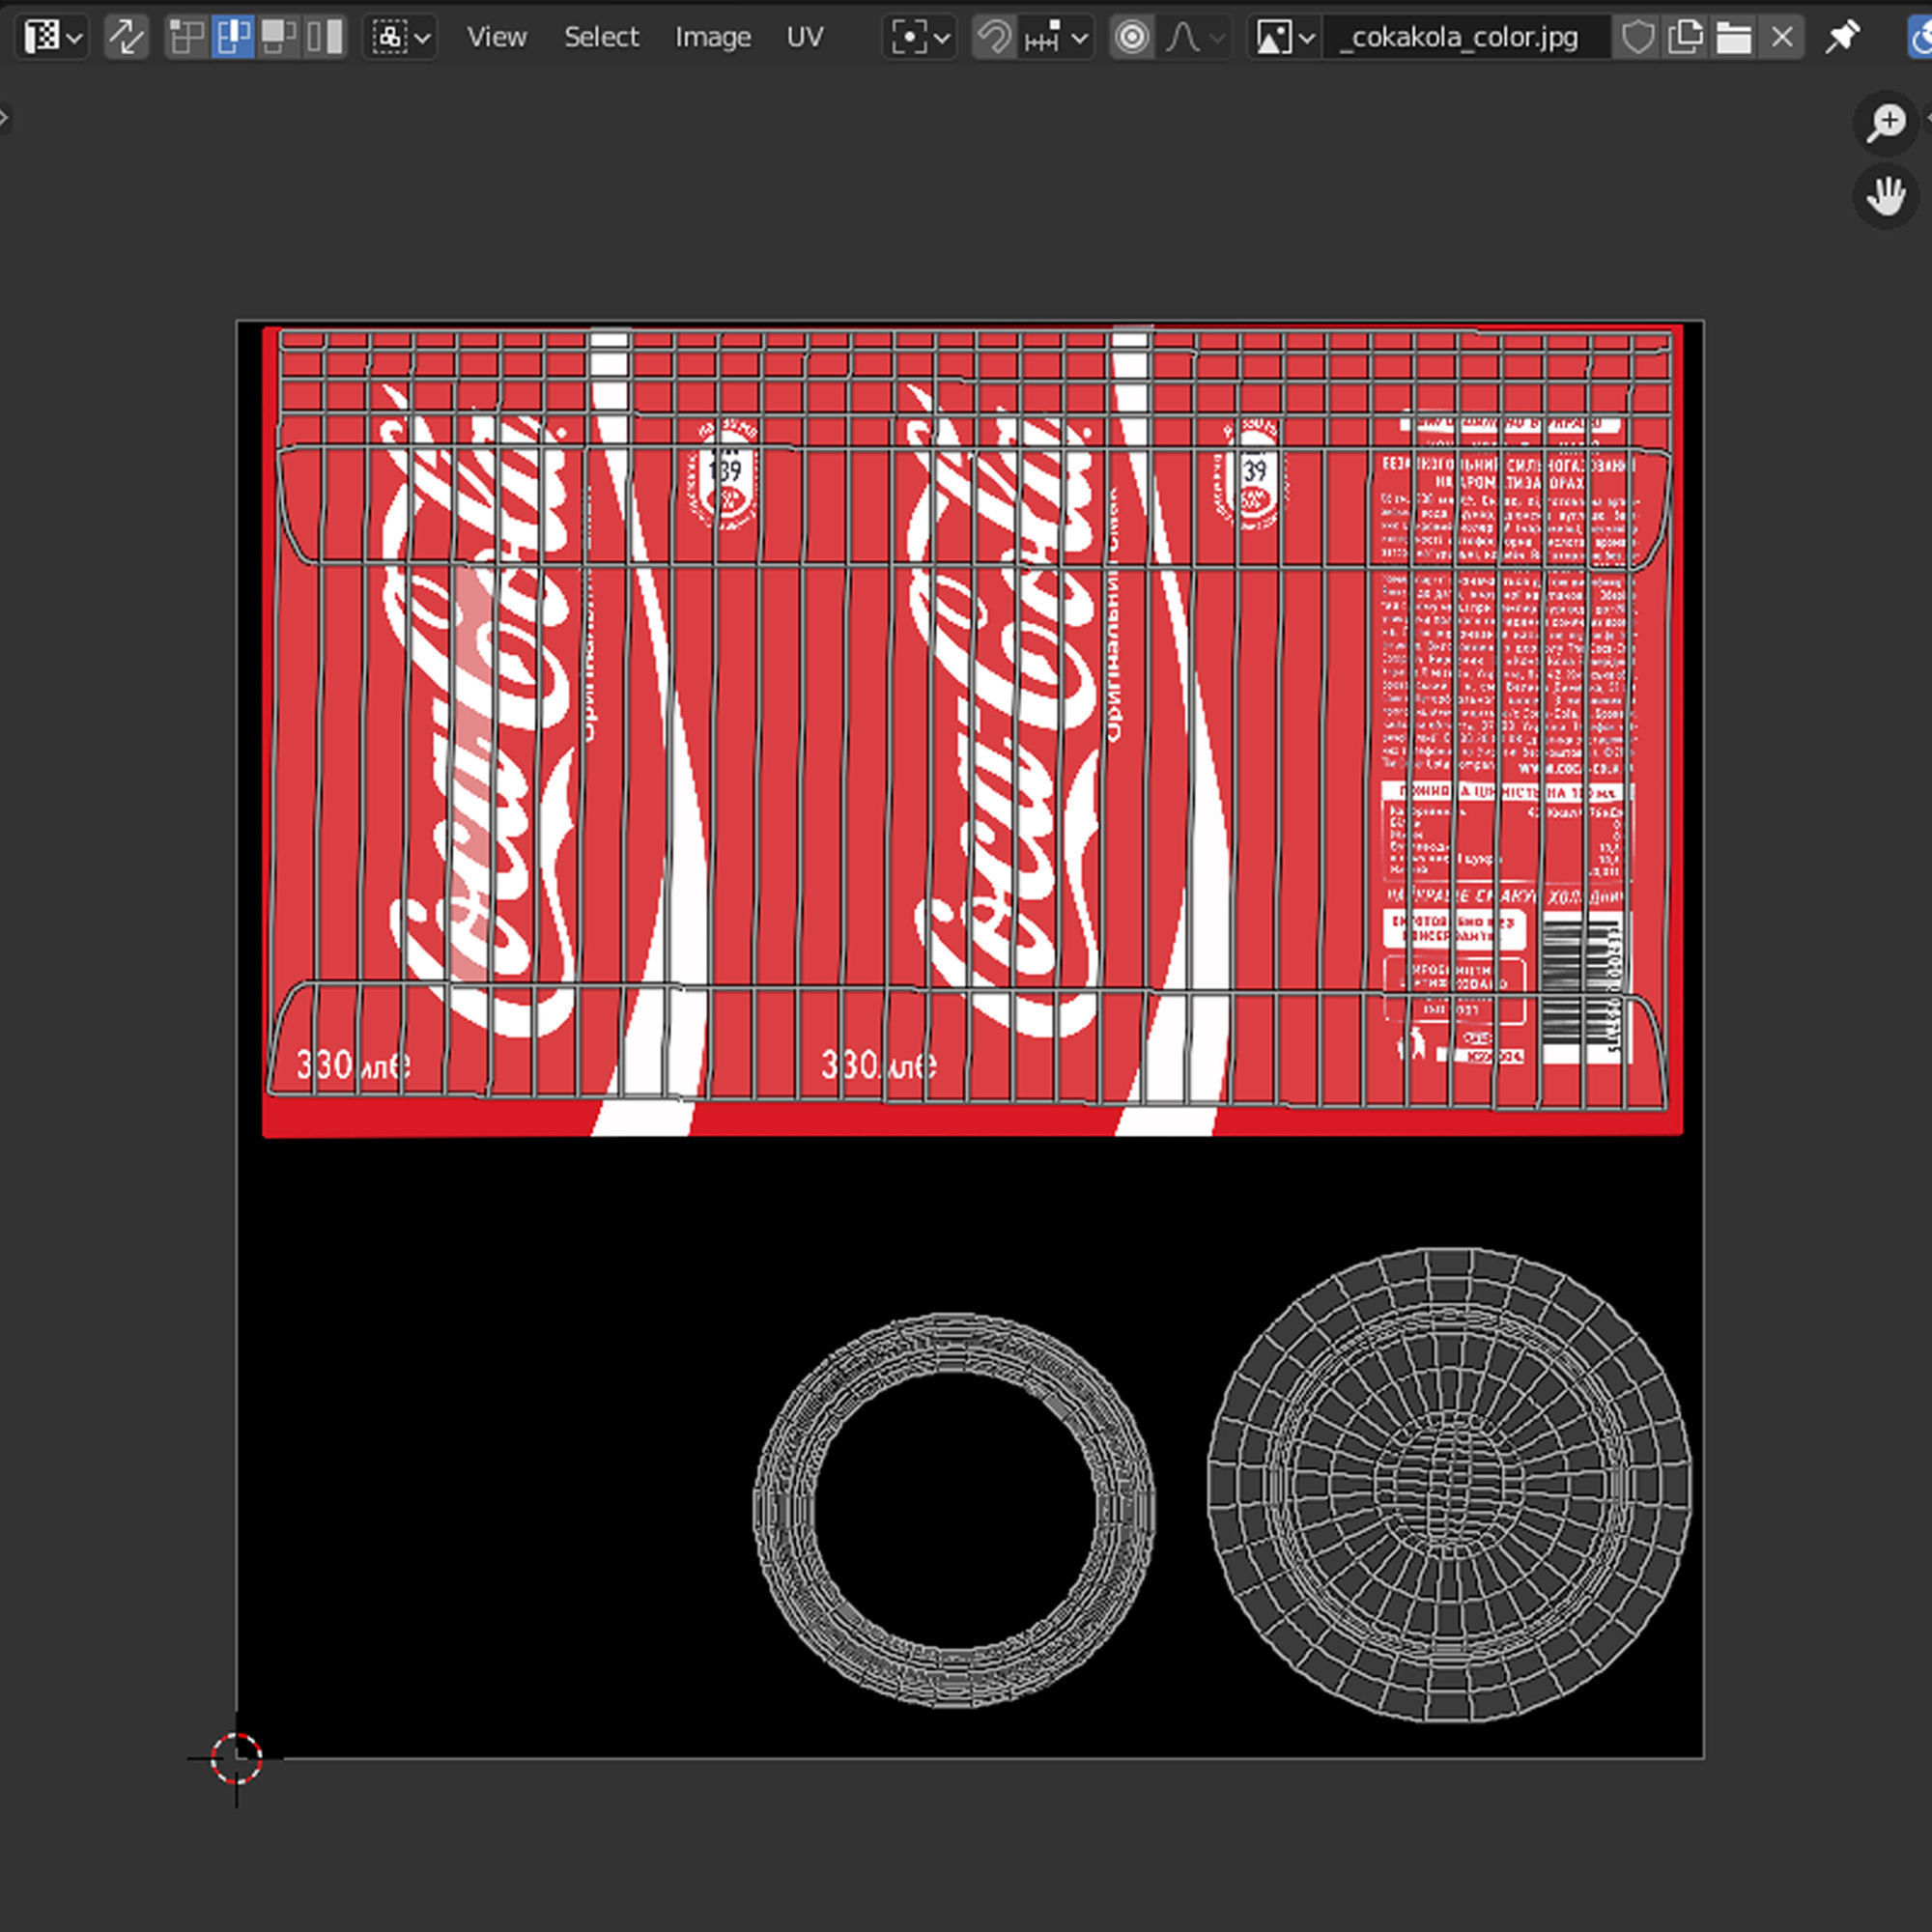Toggle image pin

pyautogui.click(x=1842, y=38)
